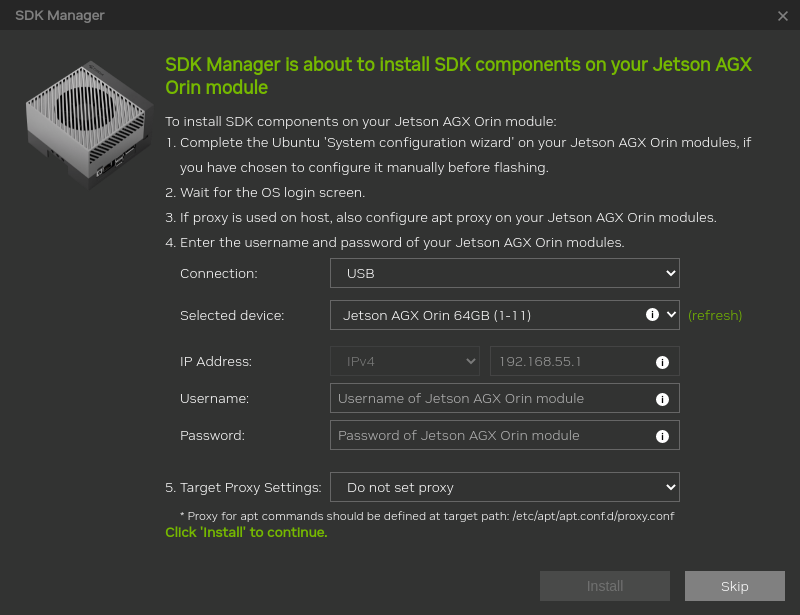Click the info icon in IP Address field

tap(661, 362)
